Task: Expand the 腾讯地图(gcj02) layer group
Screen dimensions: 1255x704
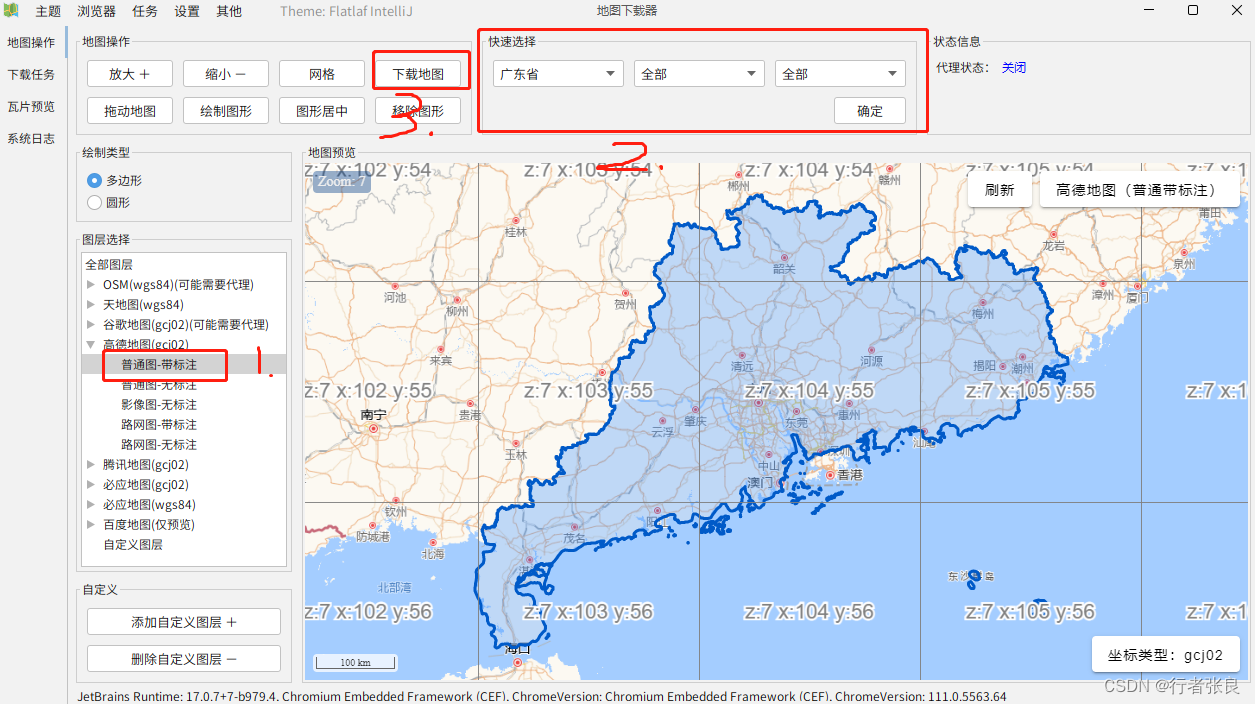Action: [x=92, y=465]
